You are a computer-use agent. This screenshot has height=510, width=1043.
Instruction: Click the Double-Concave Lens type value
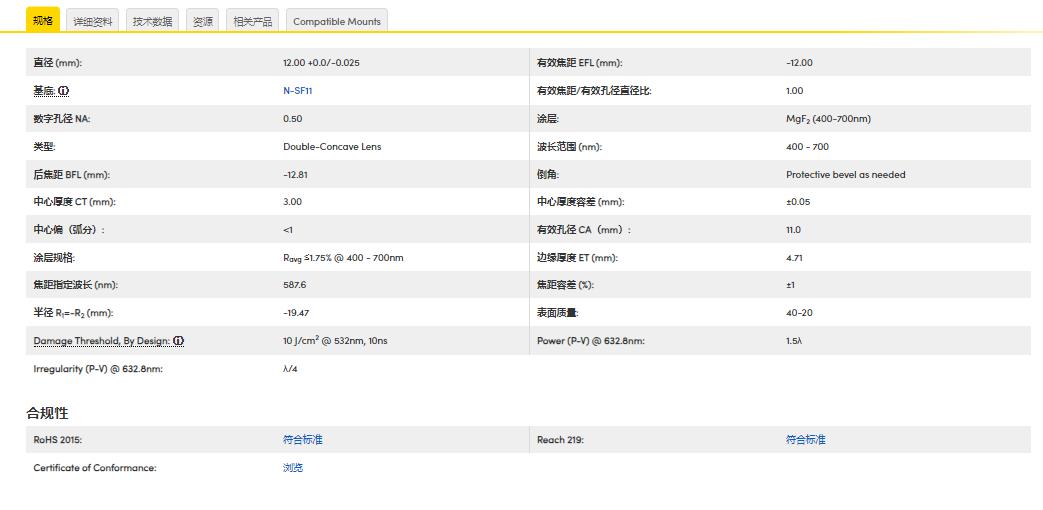[332, 147]
